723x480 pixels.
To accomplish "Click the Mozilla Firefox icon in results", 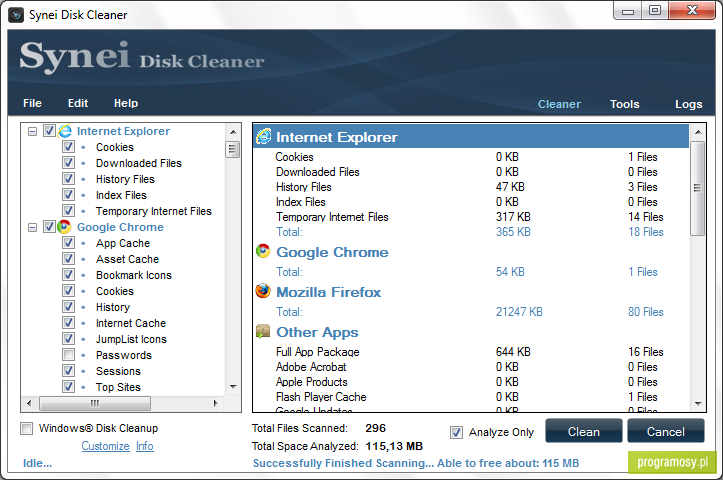I will 263,291.
